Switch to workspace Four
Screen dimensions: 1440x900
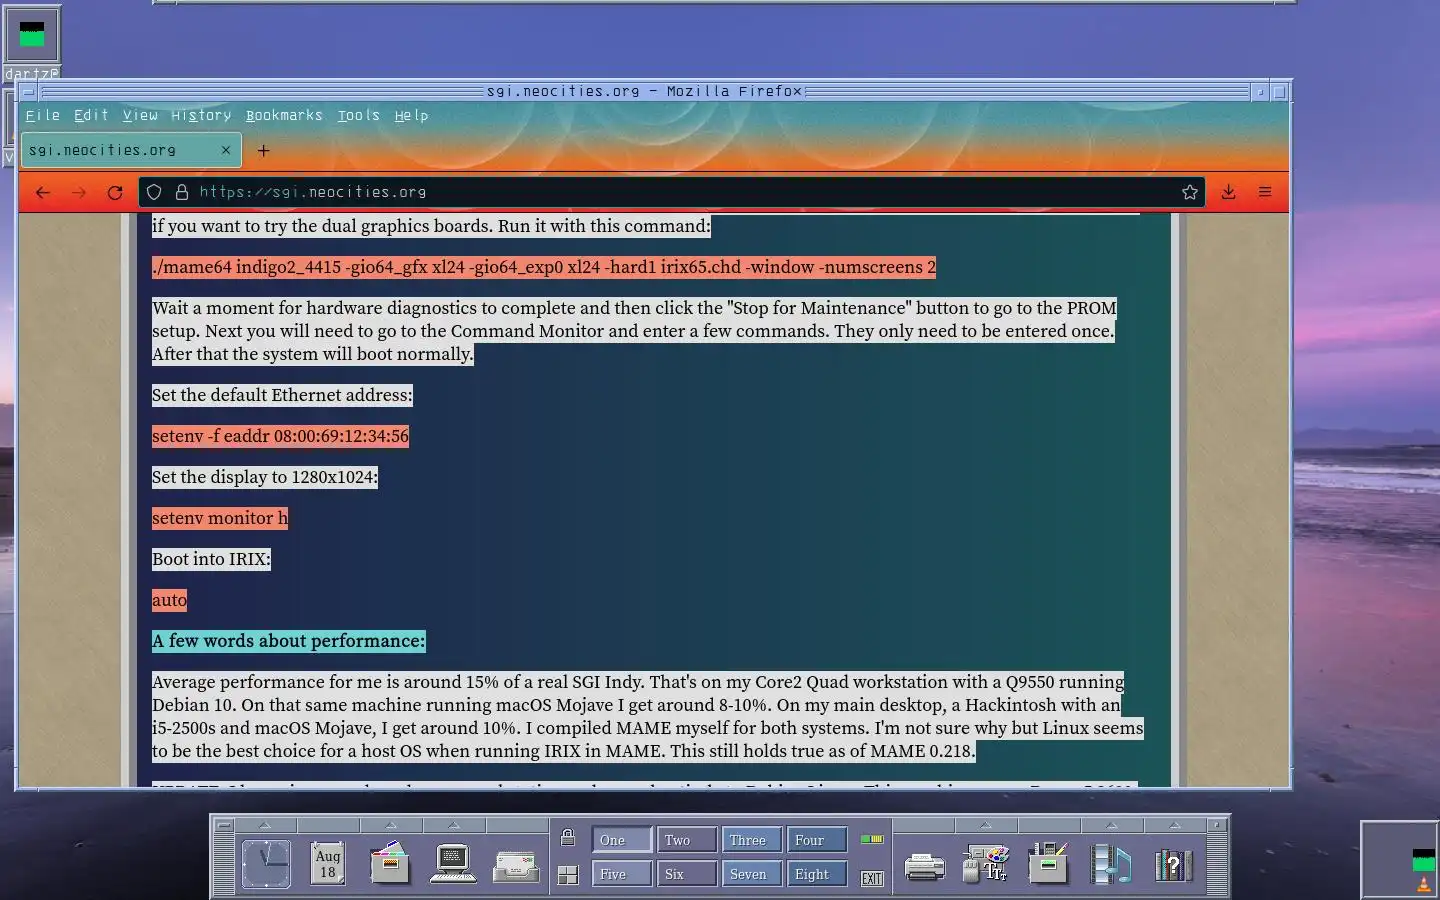point(817,840)
